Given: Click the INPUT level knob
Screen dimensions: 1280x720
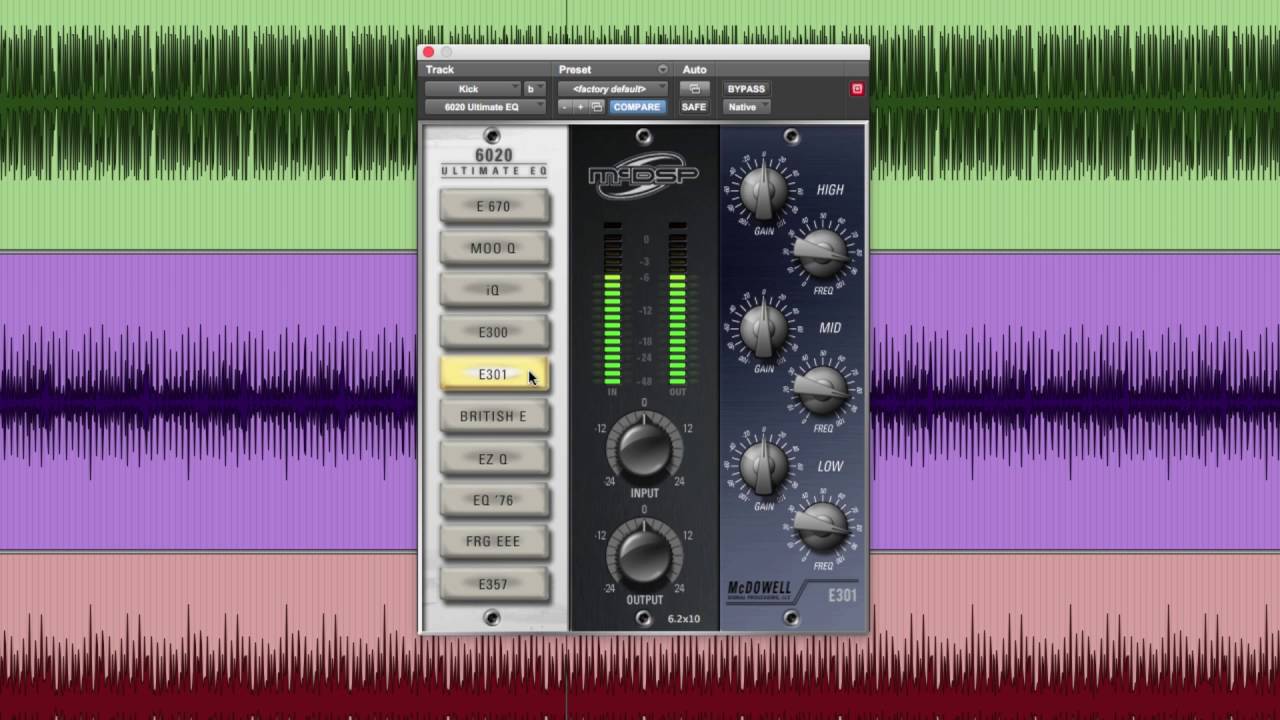Looking at the screenshot, I should (x=644, y=448).
